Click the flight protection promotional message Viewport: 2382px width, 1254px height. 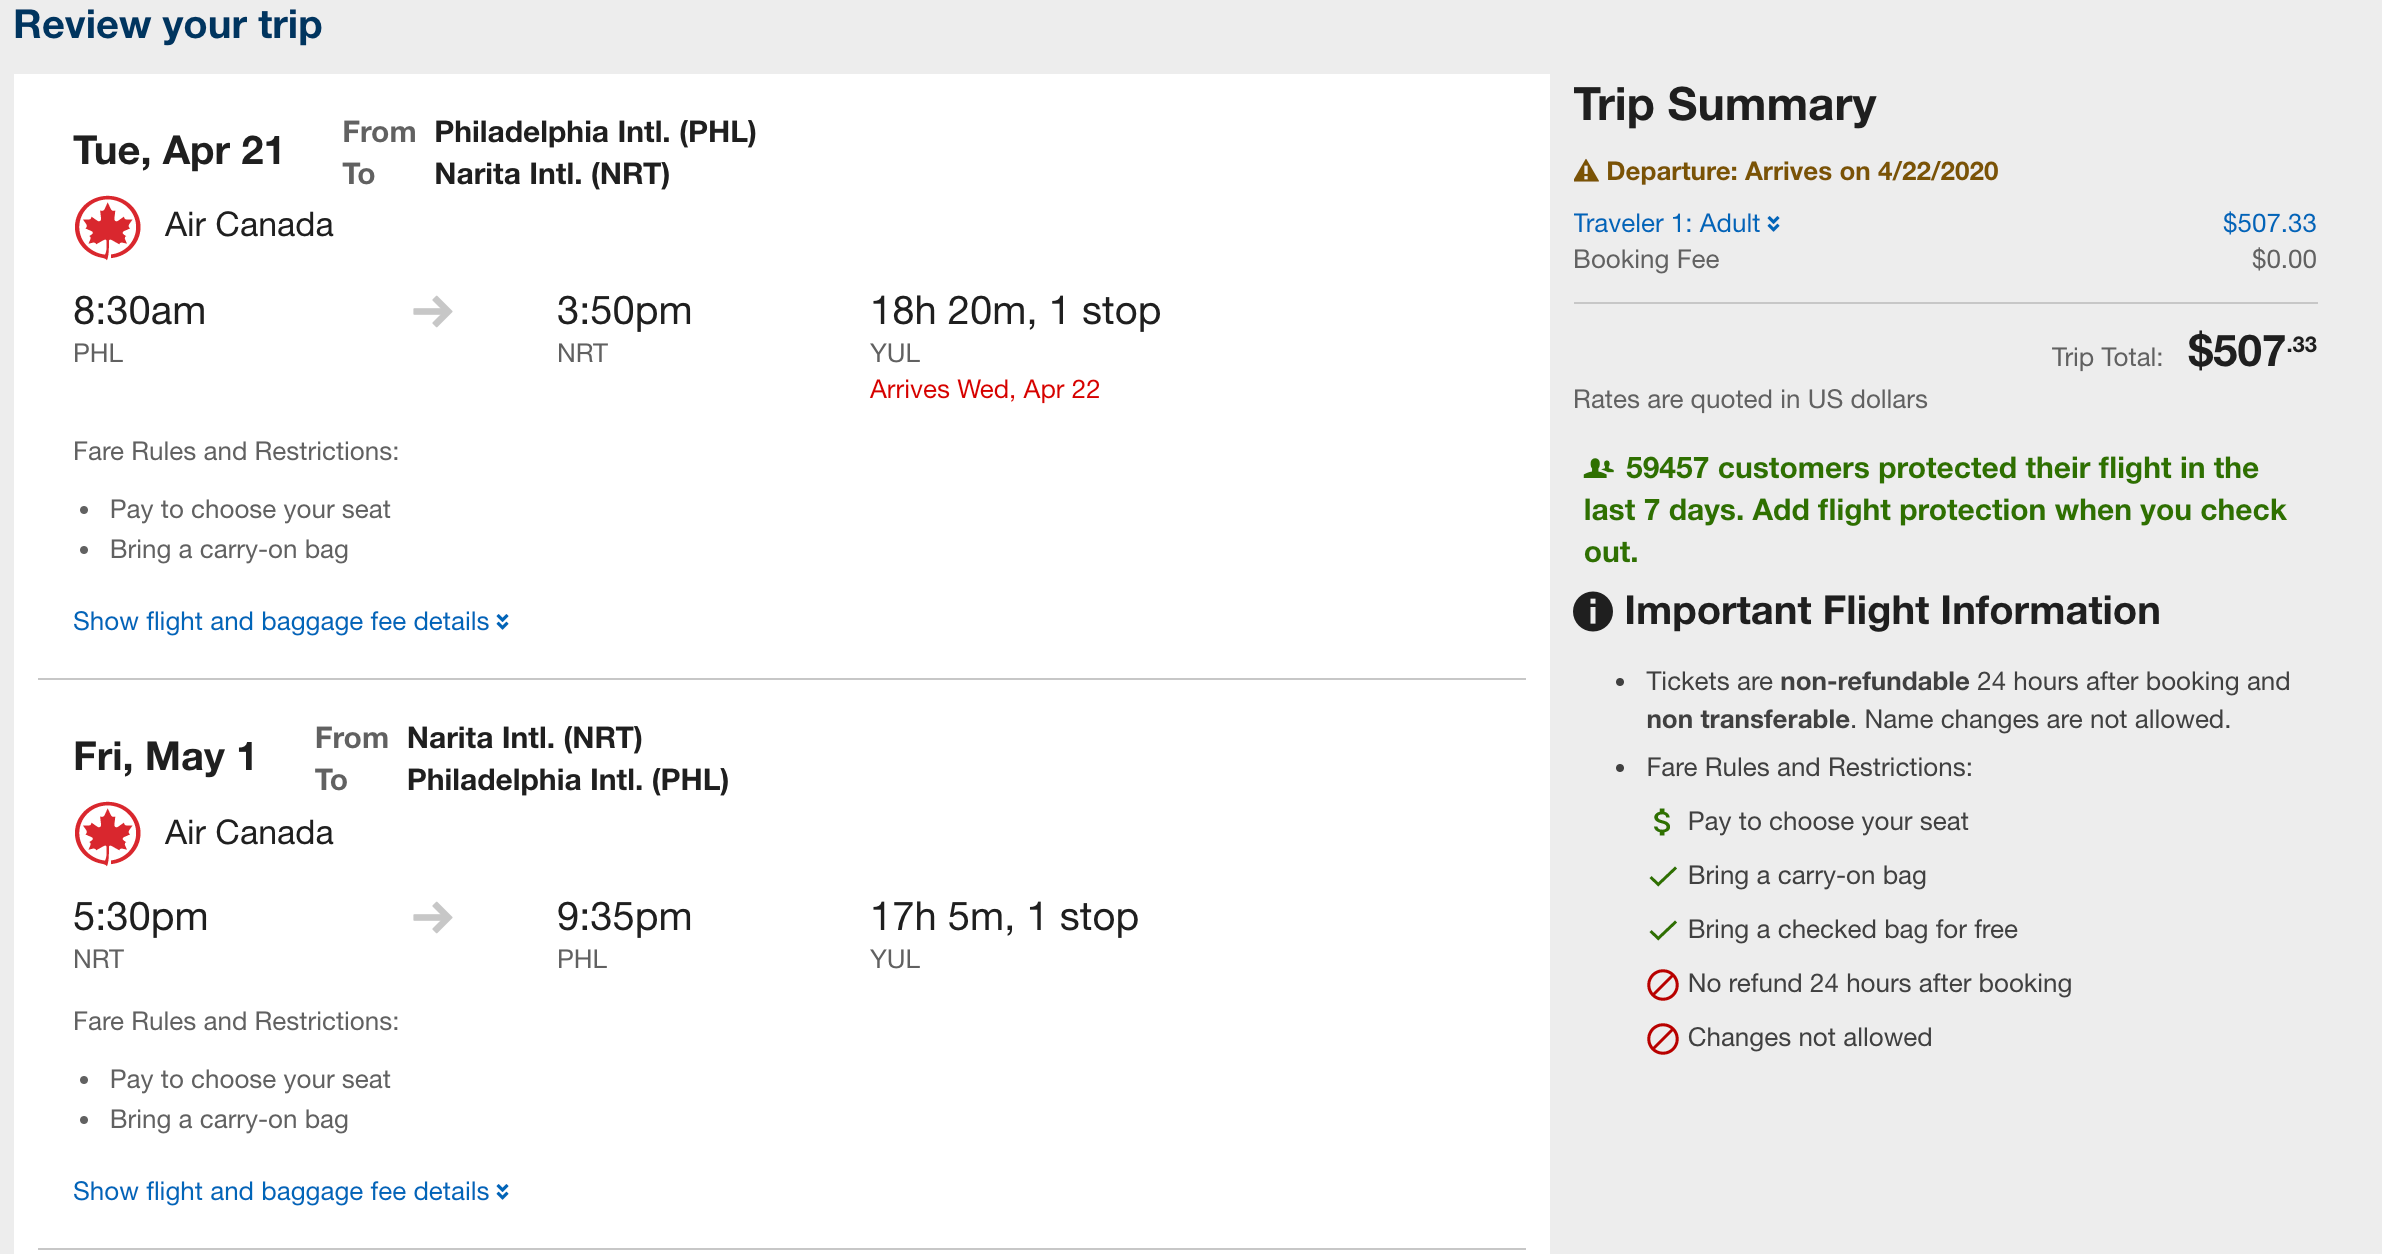coord(1934,510)
